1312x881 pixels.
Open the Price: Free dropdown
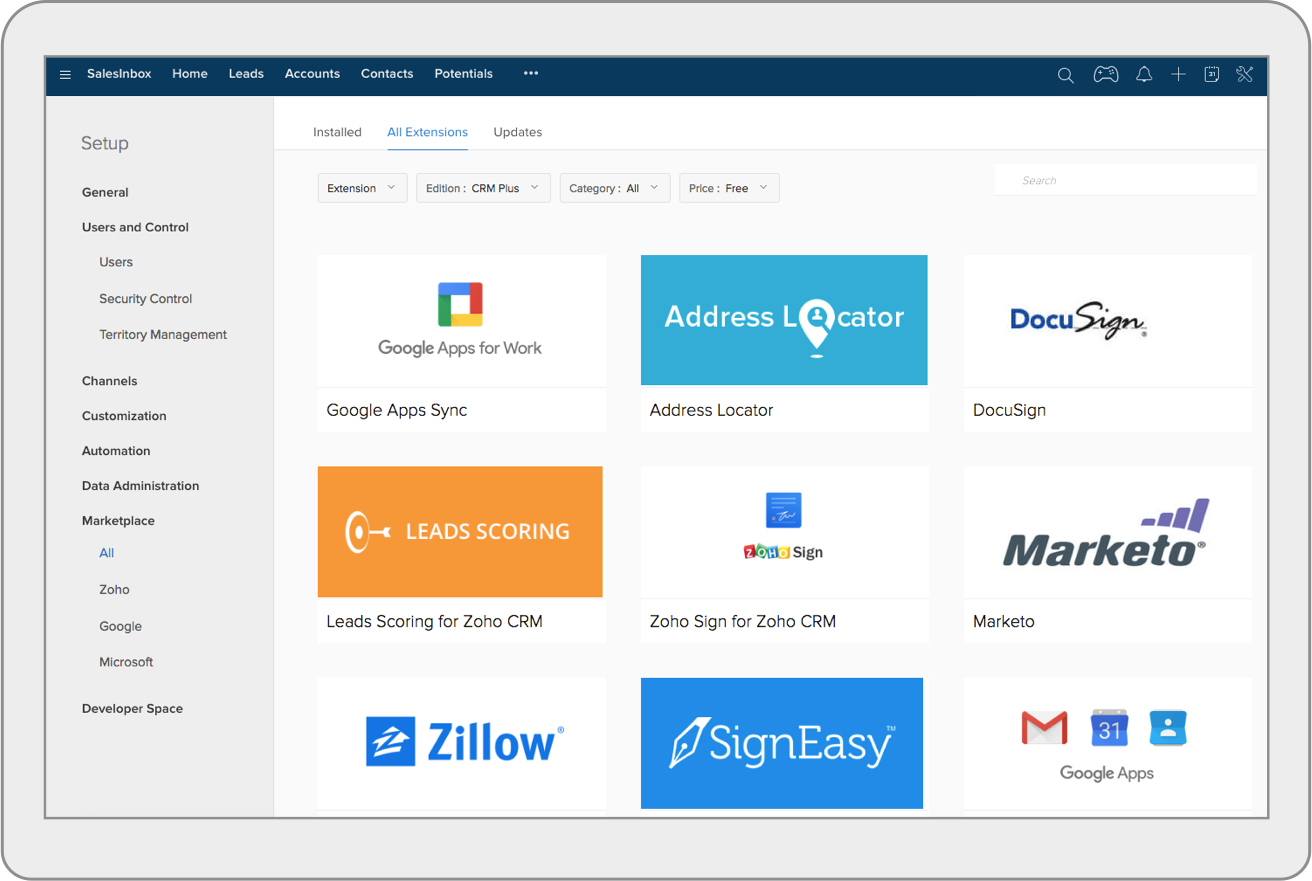[x=729, y=188]
